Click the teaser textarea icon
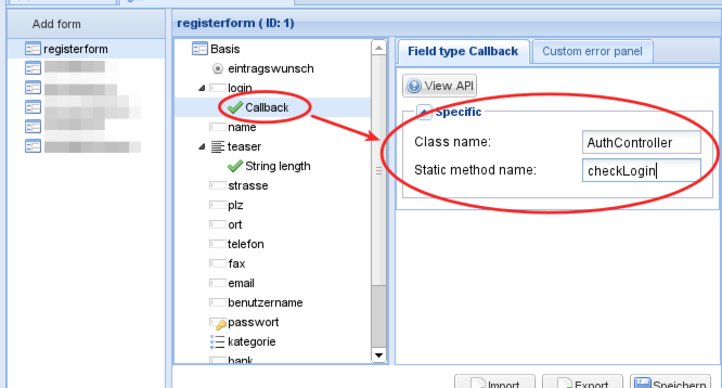Image resolution: width=722 pixels, height=388 pixels. 217,147
